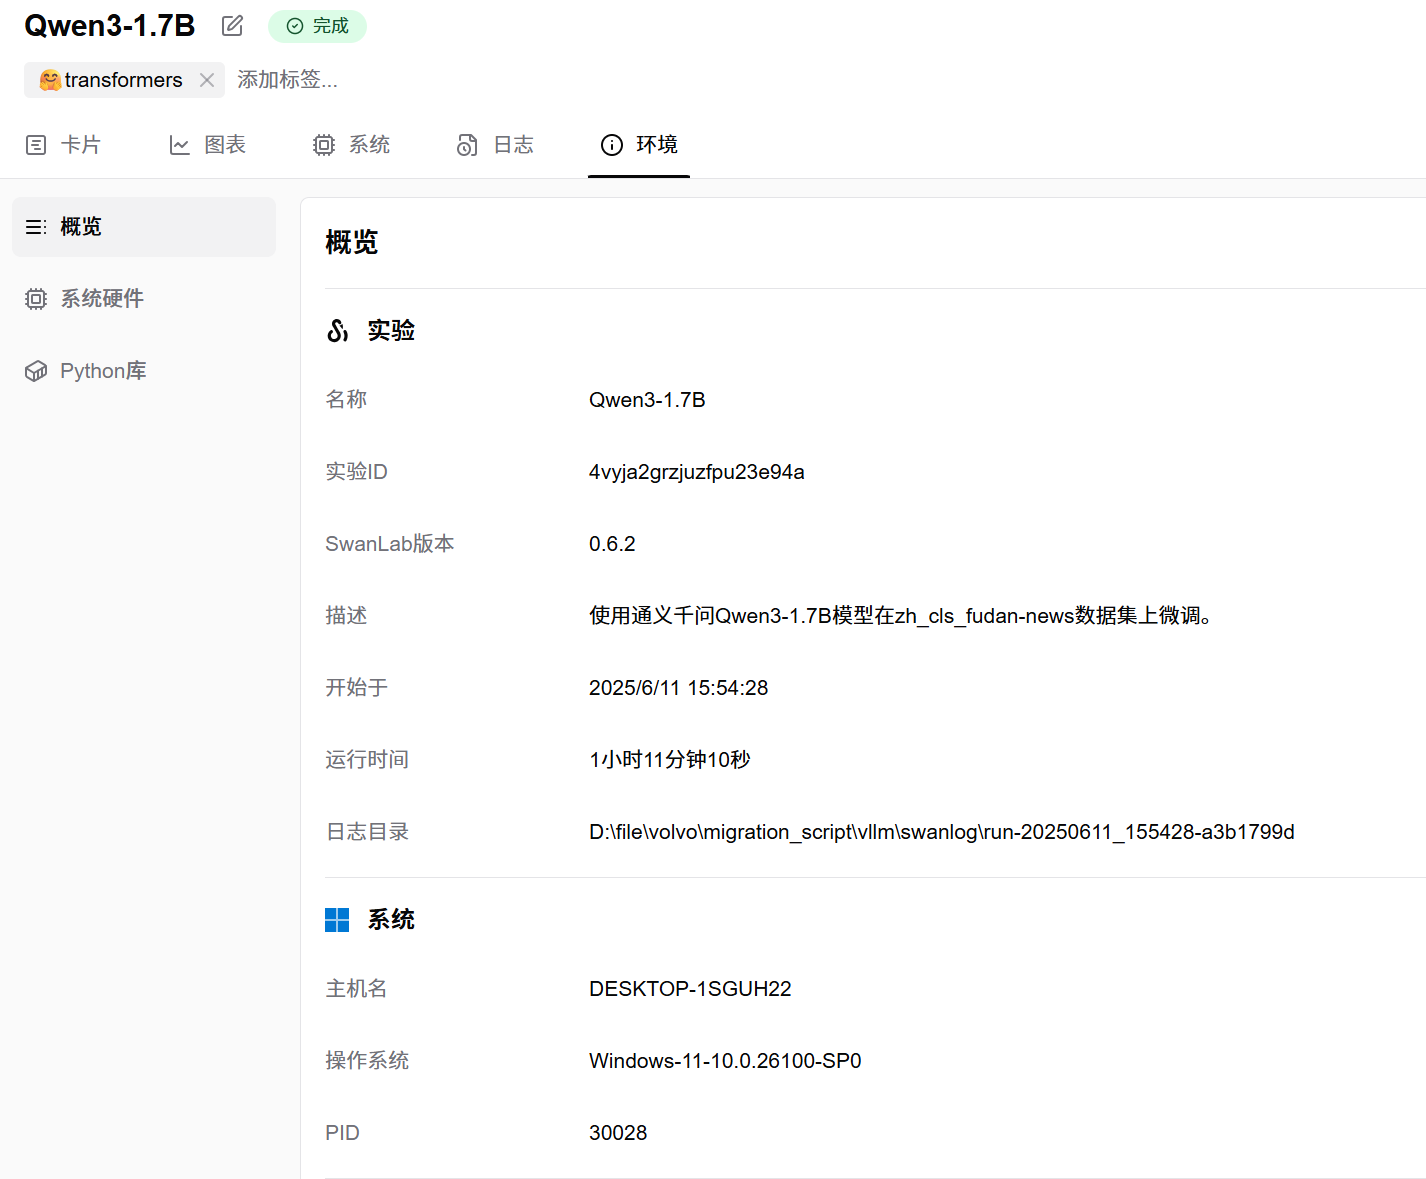1426x1179 pixels.
Task: Select 概览 in the sidebar
Action: (x=144, y=227)
